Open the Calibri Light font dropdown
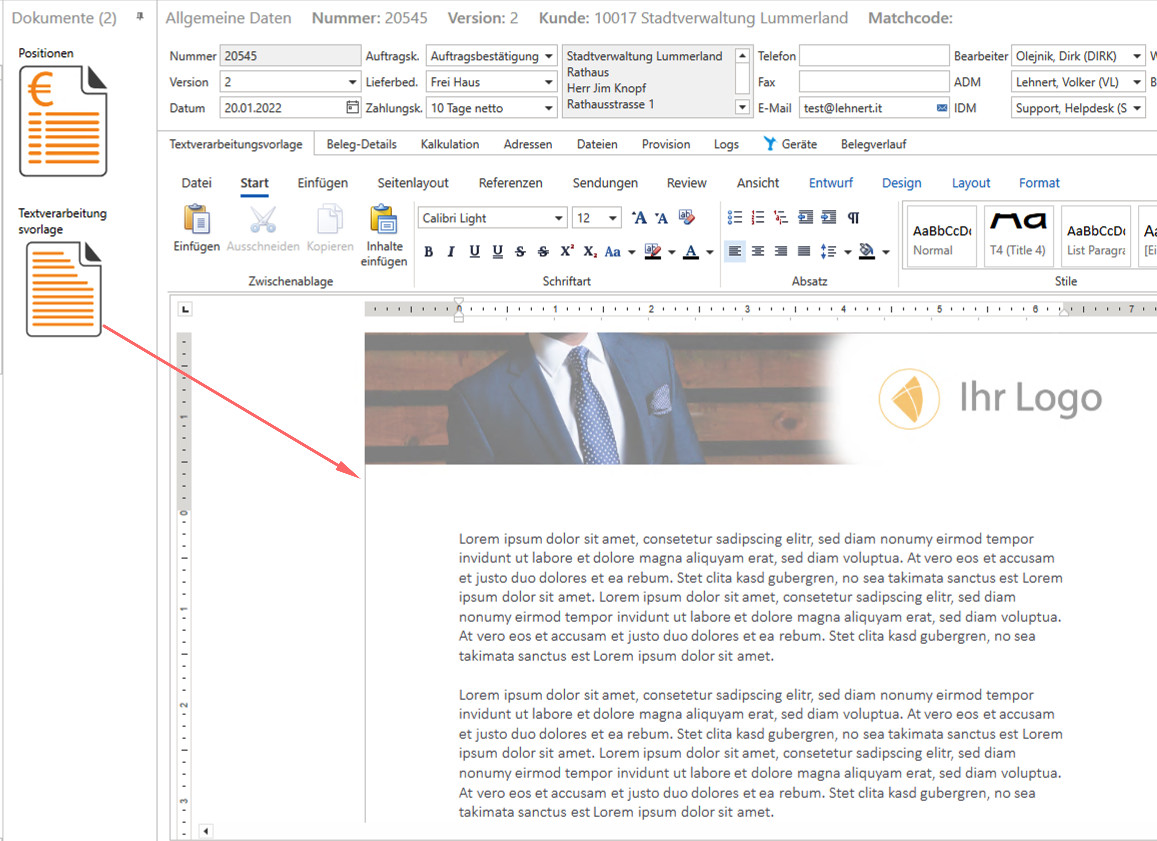Image resolution: width=1157 pixels, height=841 pixels. coord(559,218)
